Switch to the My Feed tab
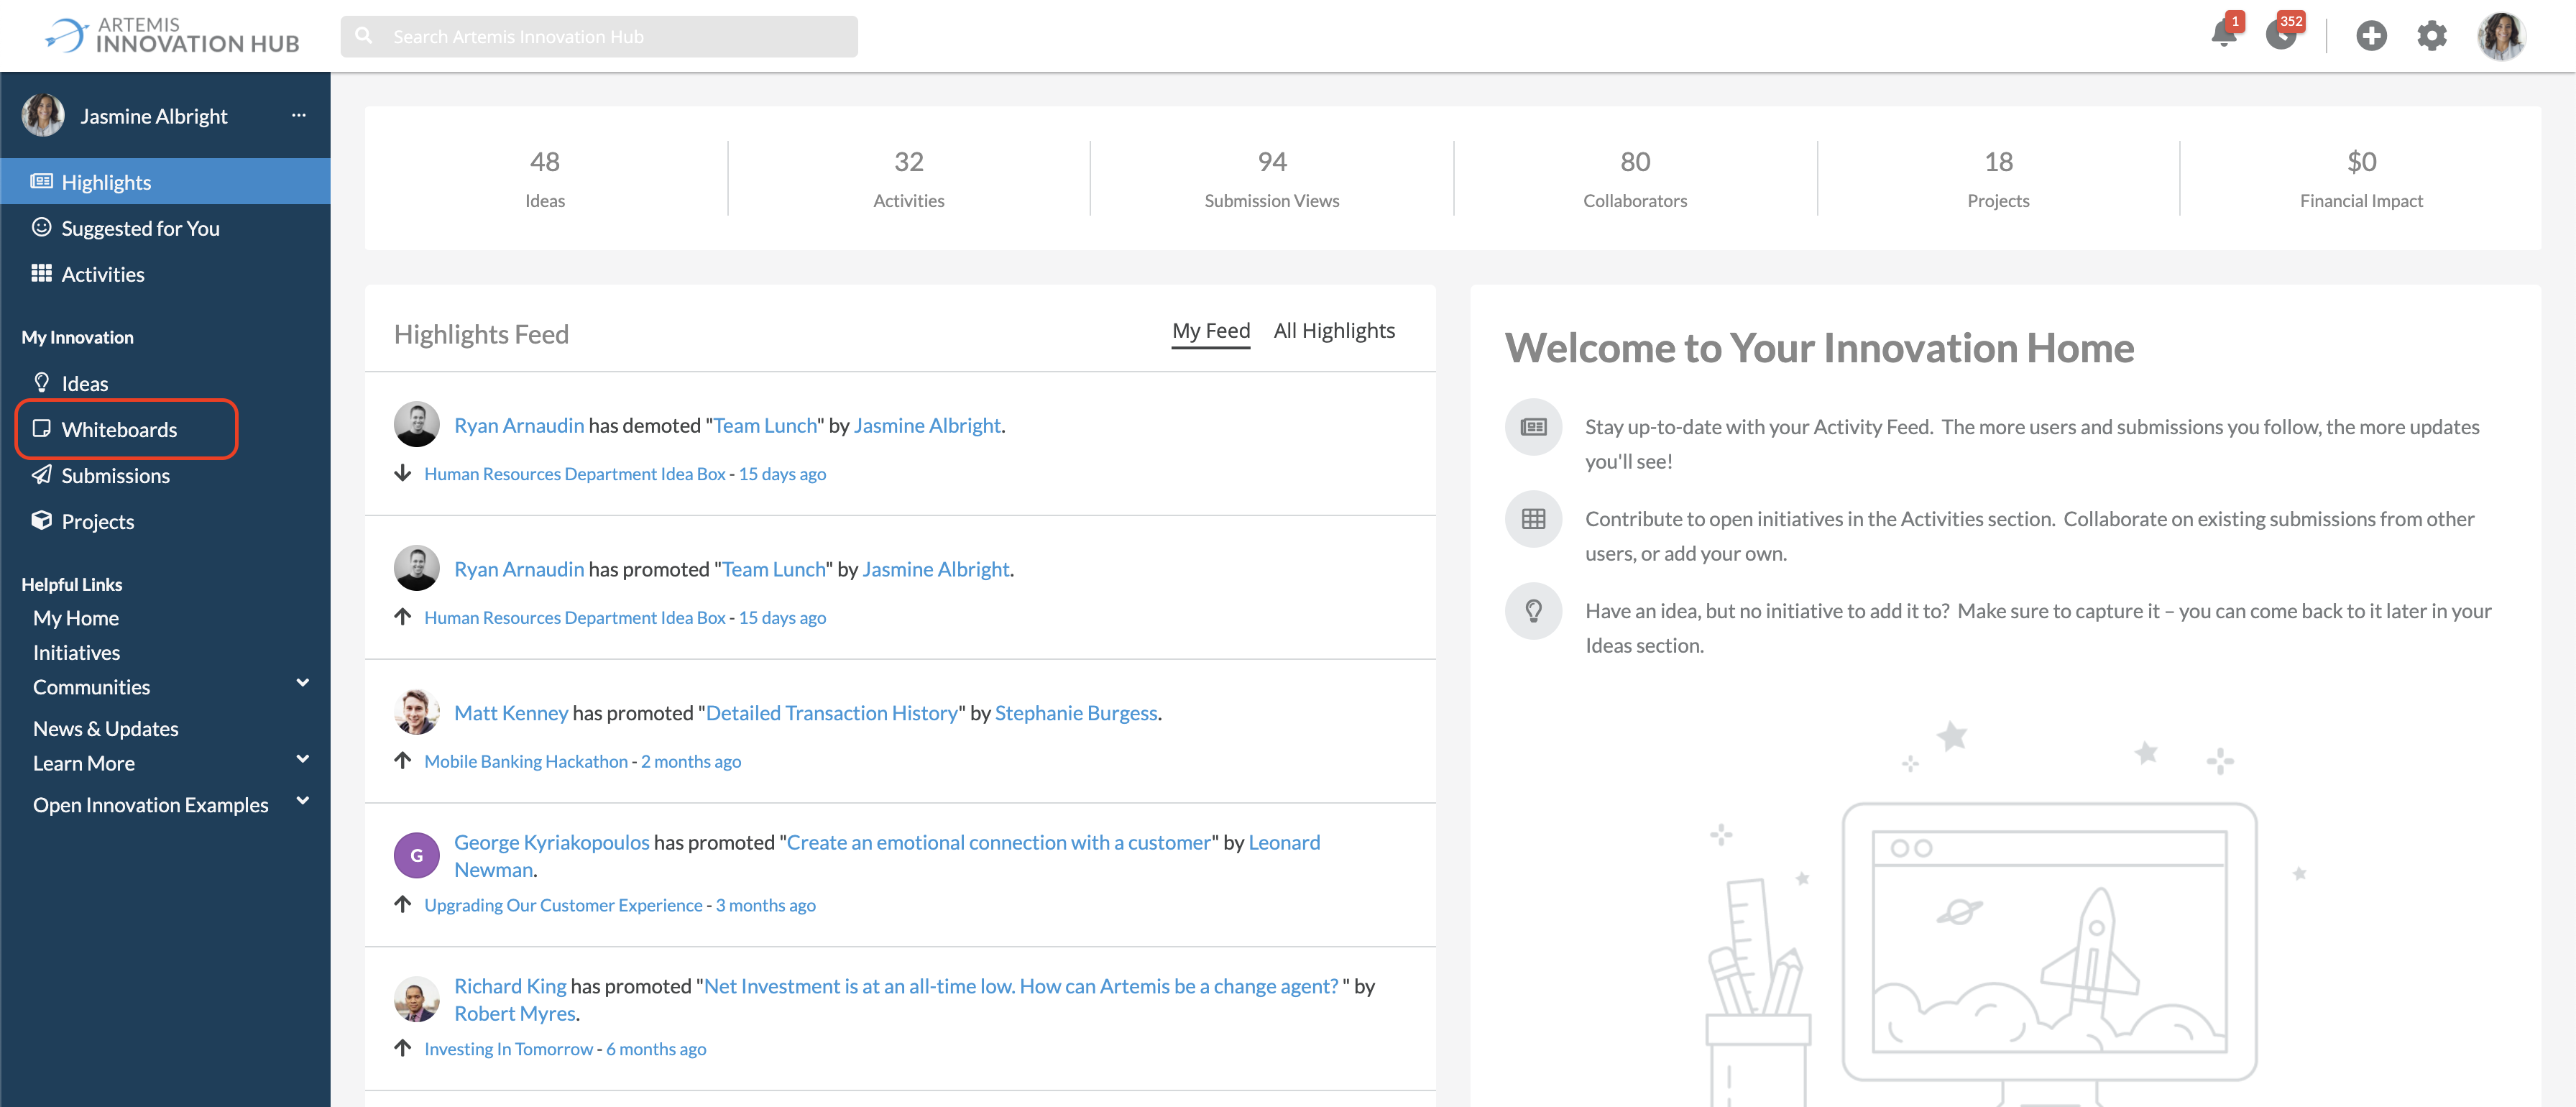This screenshot has width=2576, height=1107. (x=1210, y=331)
